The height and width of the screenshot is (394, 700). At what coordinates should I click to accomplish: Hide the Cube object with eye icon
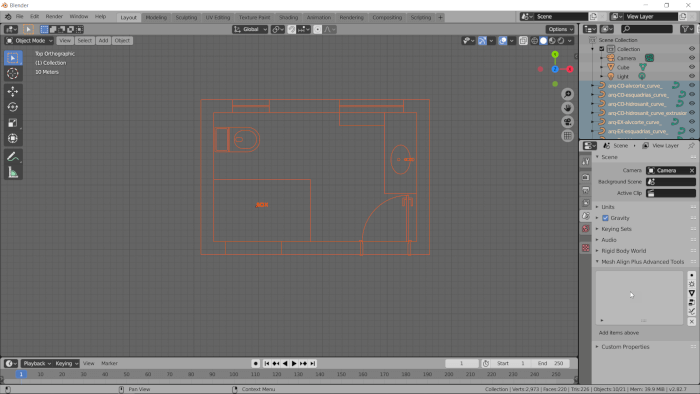[692, 67]
